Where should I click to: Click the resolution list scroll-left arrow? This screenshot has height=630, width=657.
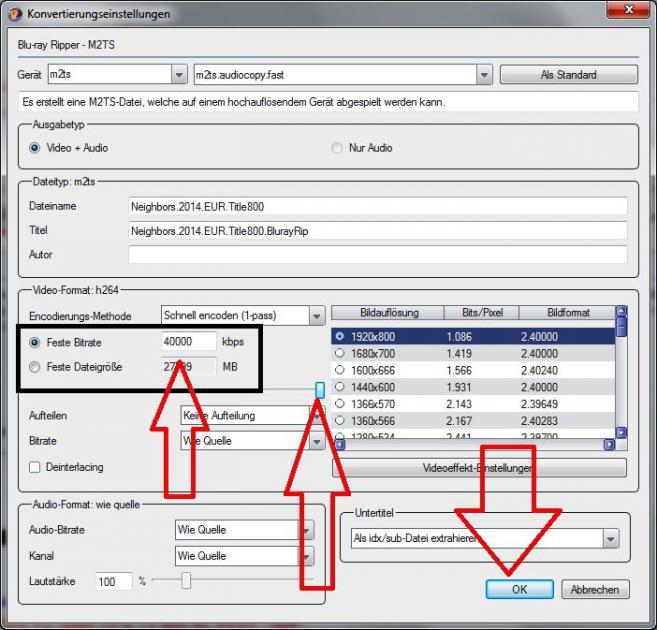(340, 444)
